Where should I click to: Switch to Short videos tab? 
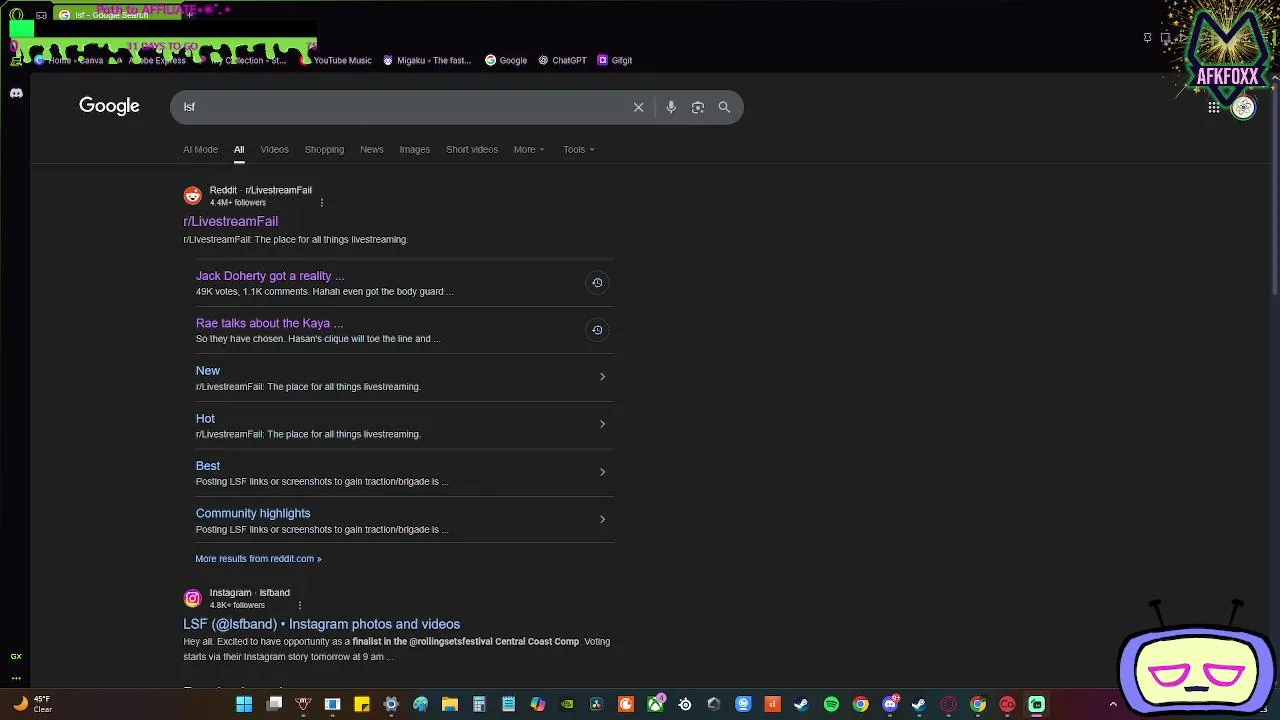click(472, 149)
